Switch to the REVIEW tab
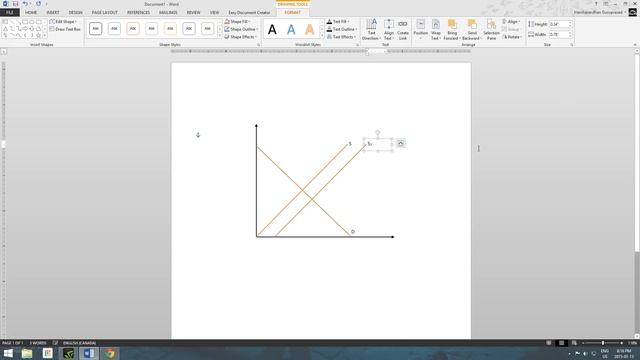 [x=193, y=12]
